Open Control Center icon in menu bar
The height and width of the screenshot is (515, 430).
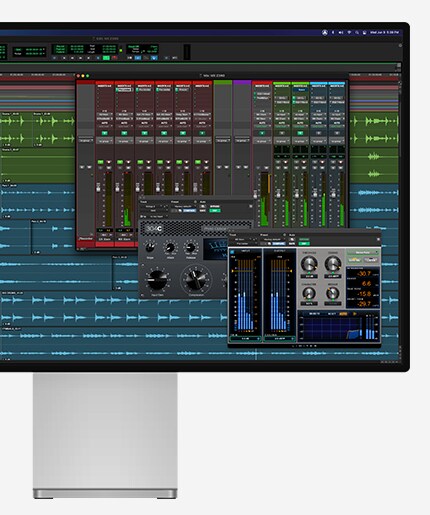click(364, 32)
